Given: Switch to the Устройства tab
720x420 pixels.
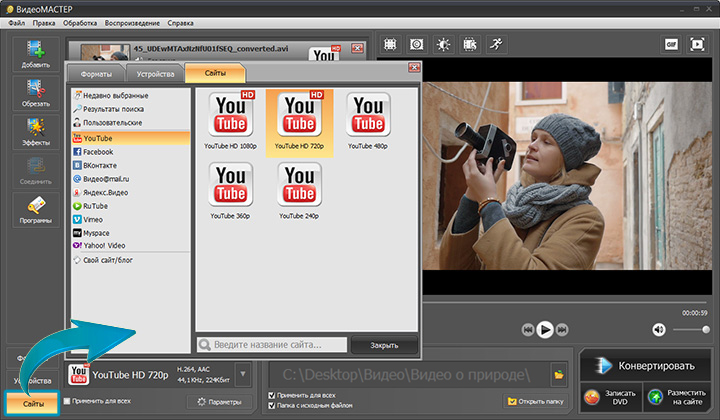Looking at the screenshot, I should 155,74.
